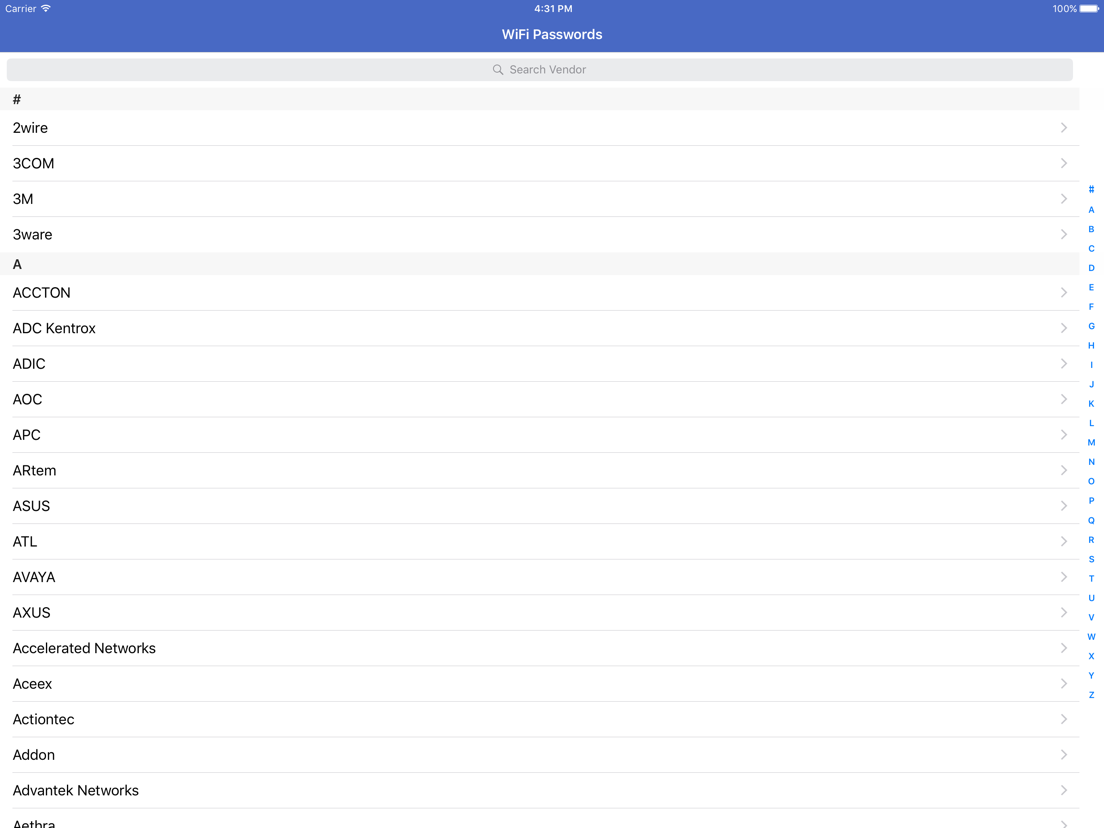Click the chevron on the Actiontec row

[x=1064, y=719]
